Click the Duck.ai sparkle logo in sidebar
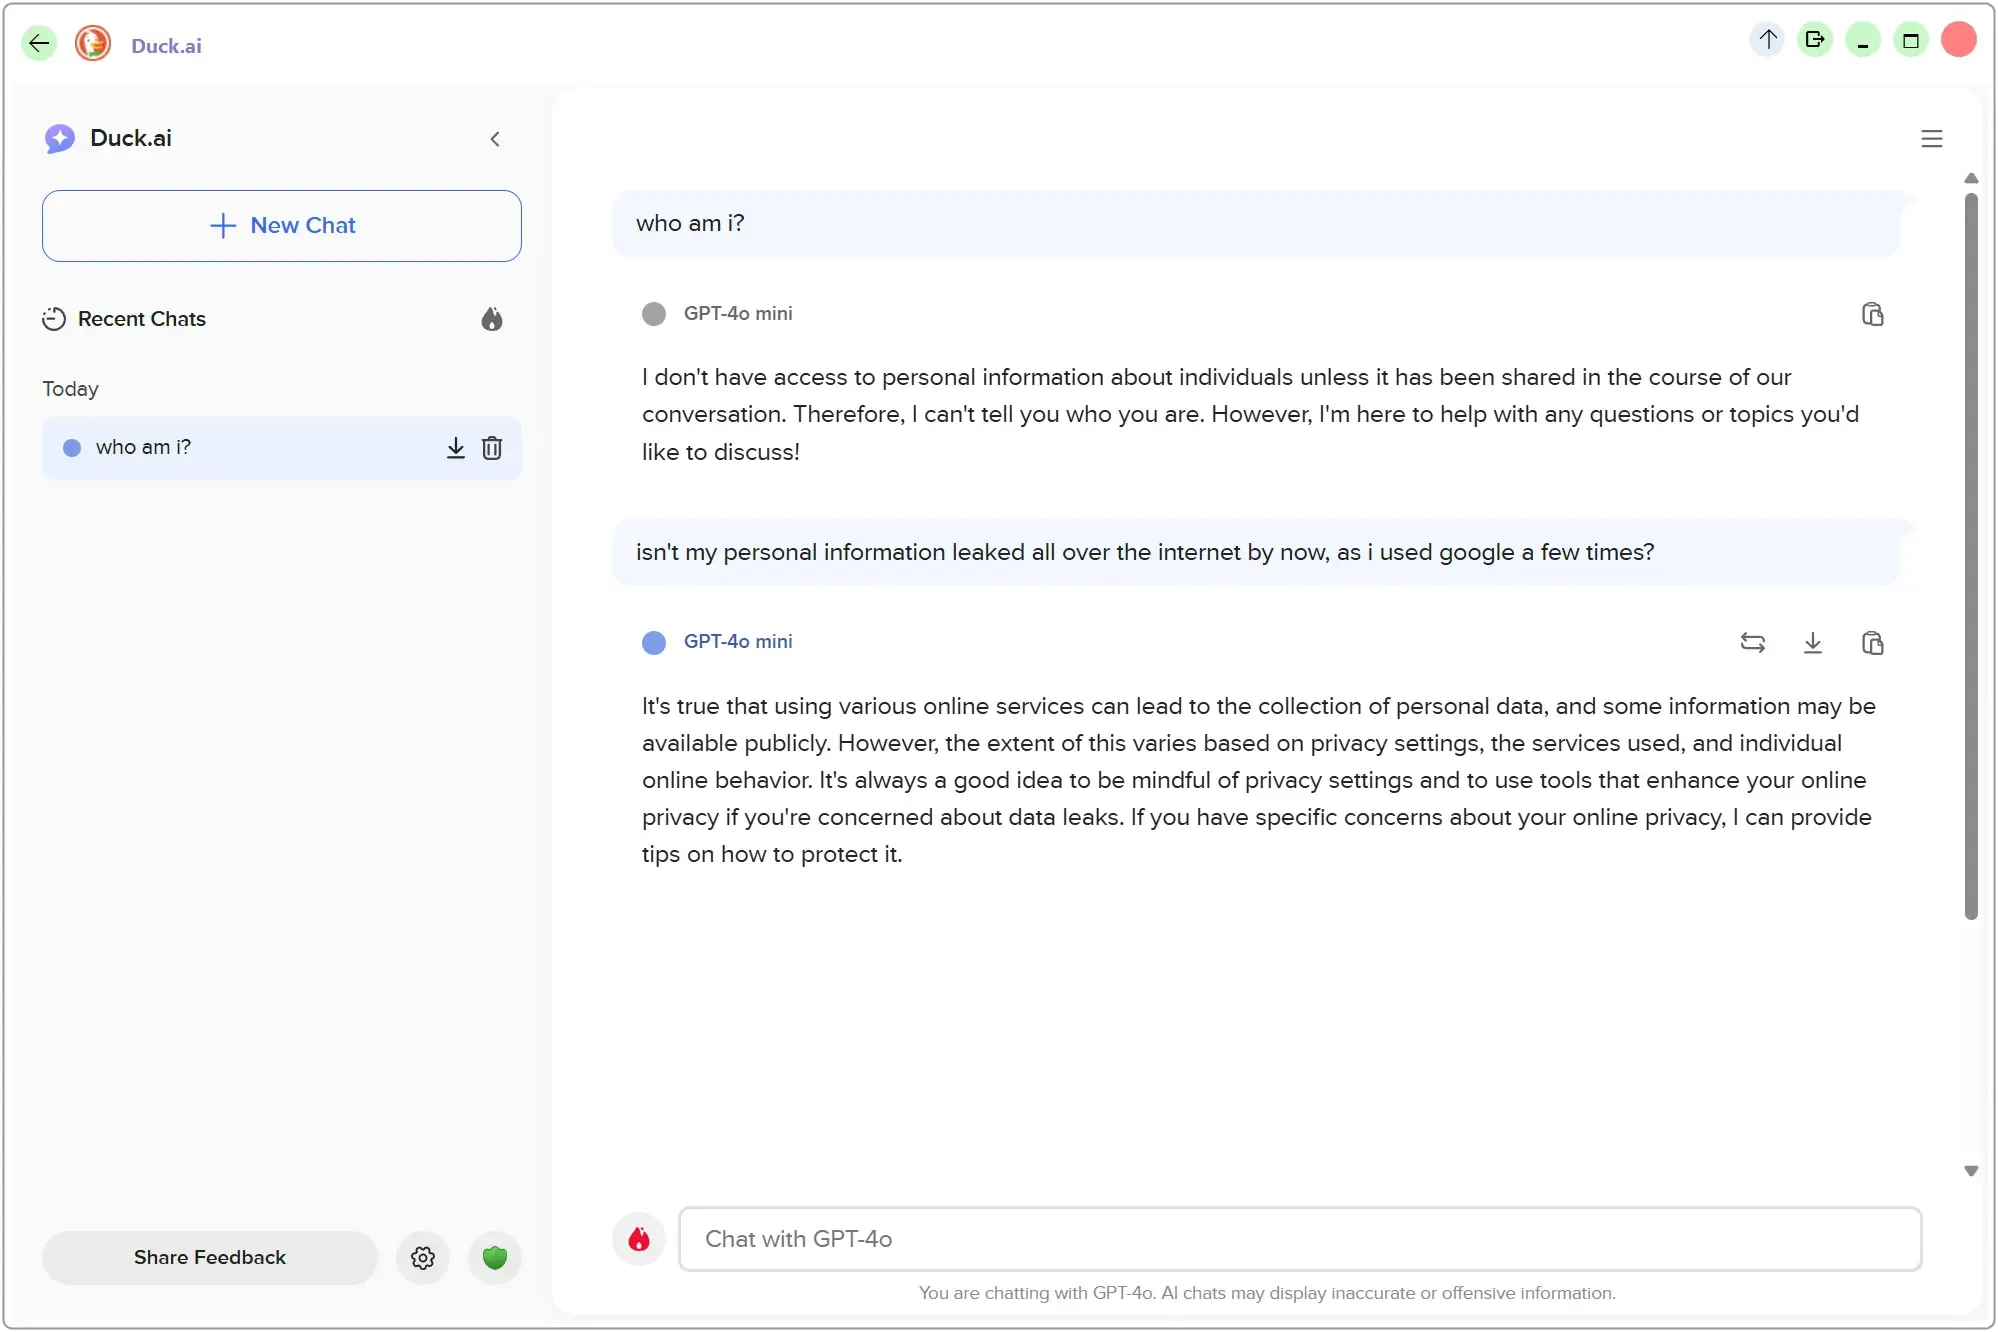Screen dimensions: 1998x1332 (x=60, y=138)
